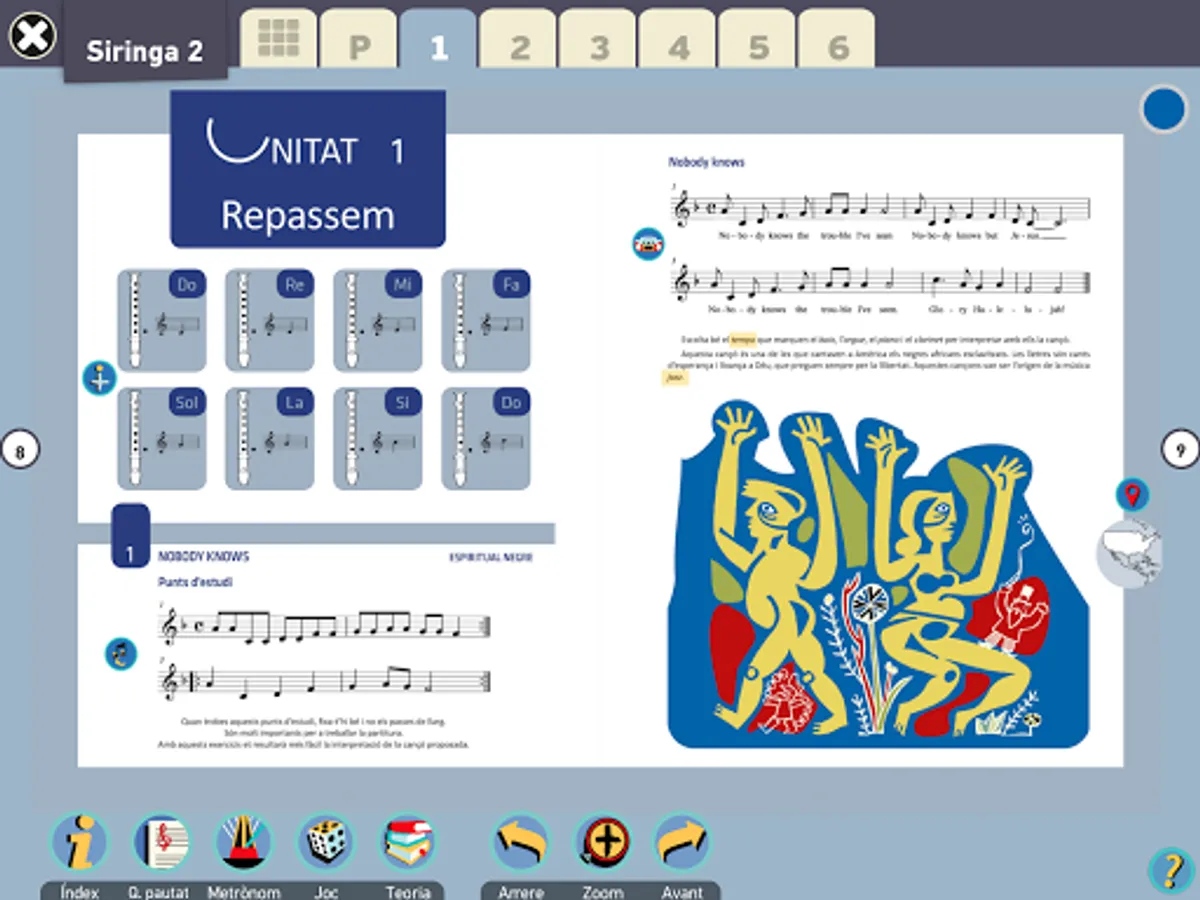Click the ESPIRITUAL NEGRE label
The height and width of the screenshot is (900, 1200).
(x=491, y=557)
